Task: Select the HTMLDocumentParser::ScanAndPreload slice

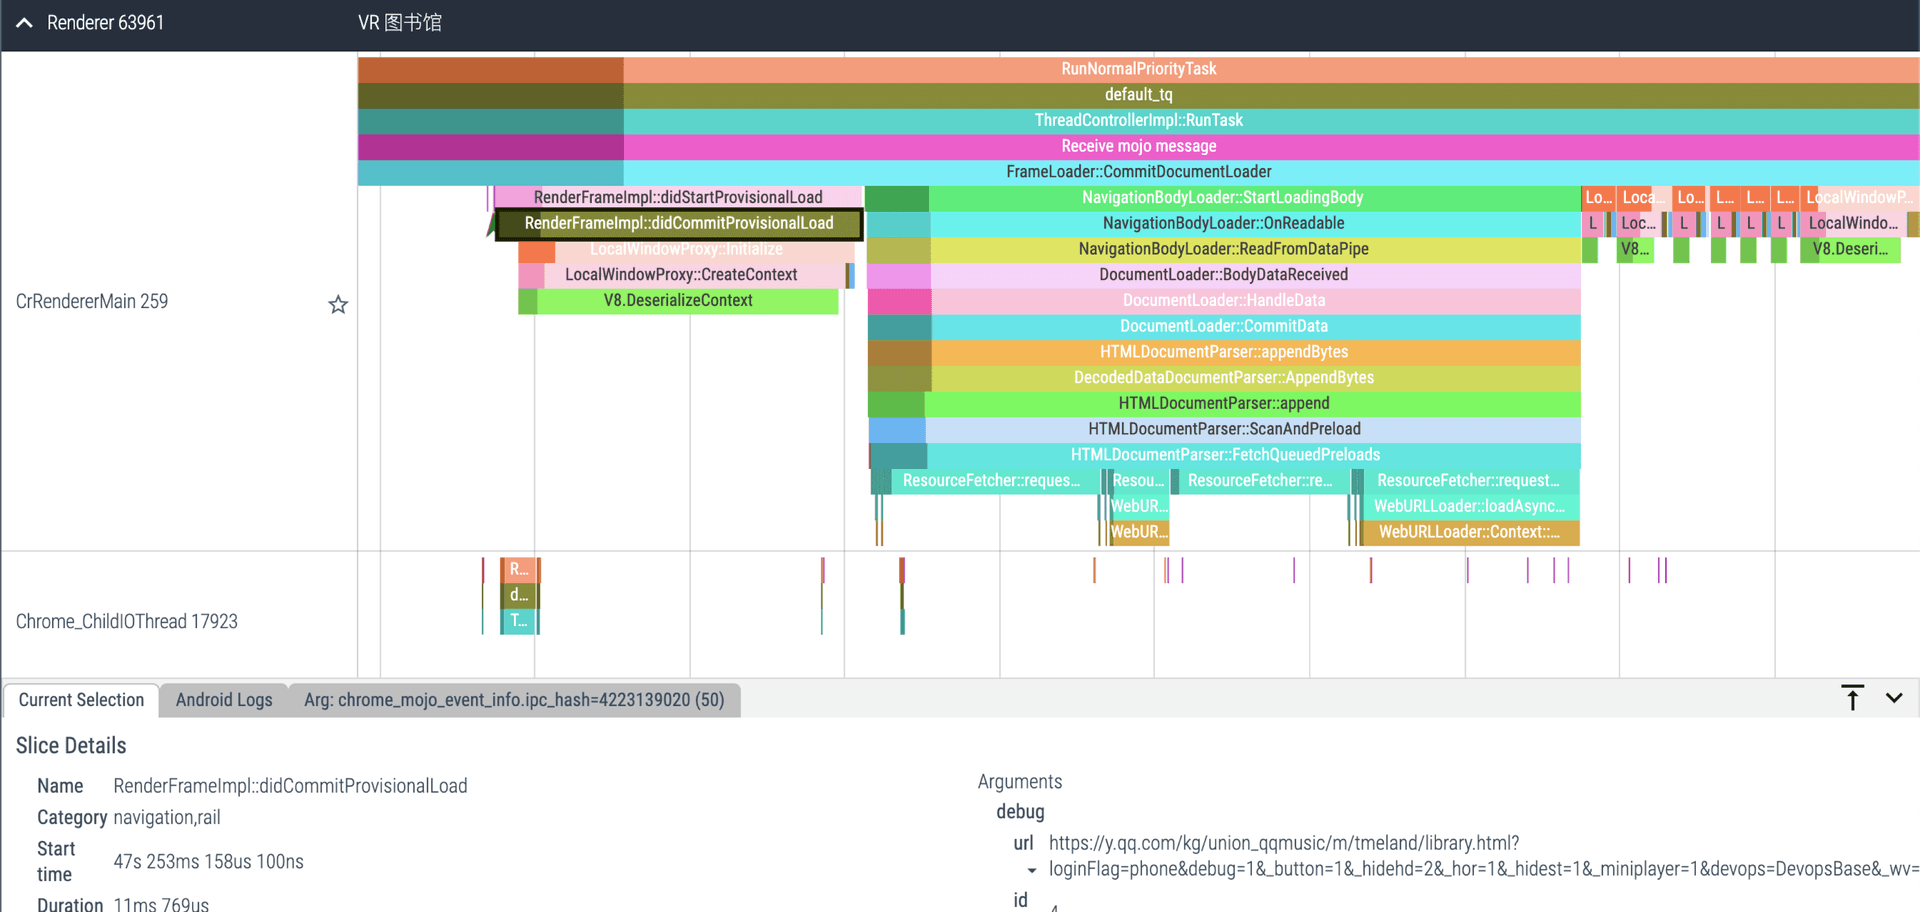Action: tap(1224, 429)
